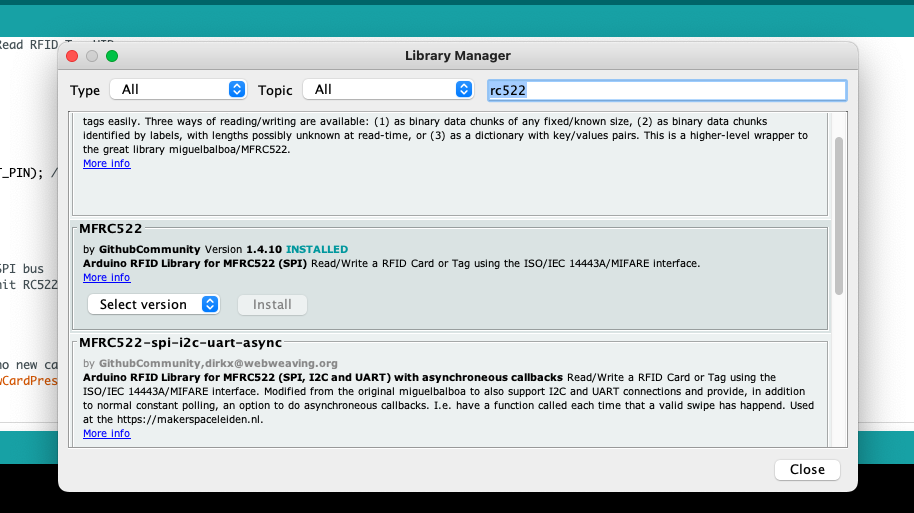Click the version 1.4.10 text
The height and width of the screenshot is (513, 914).
[264, 250]
